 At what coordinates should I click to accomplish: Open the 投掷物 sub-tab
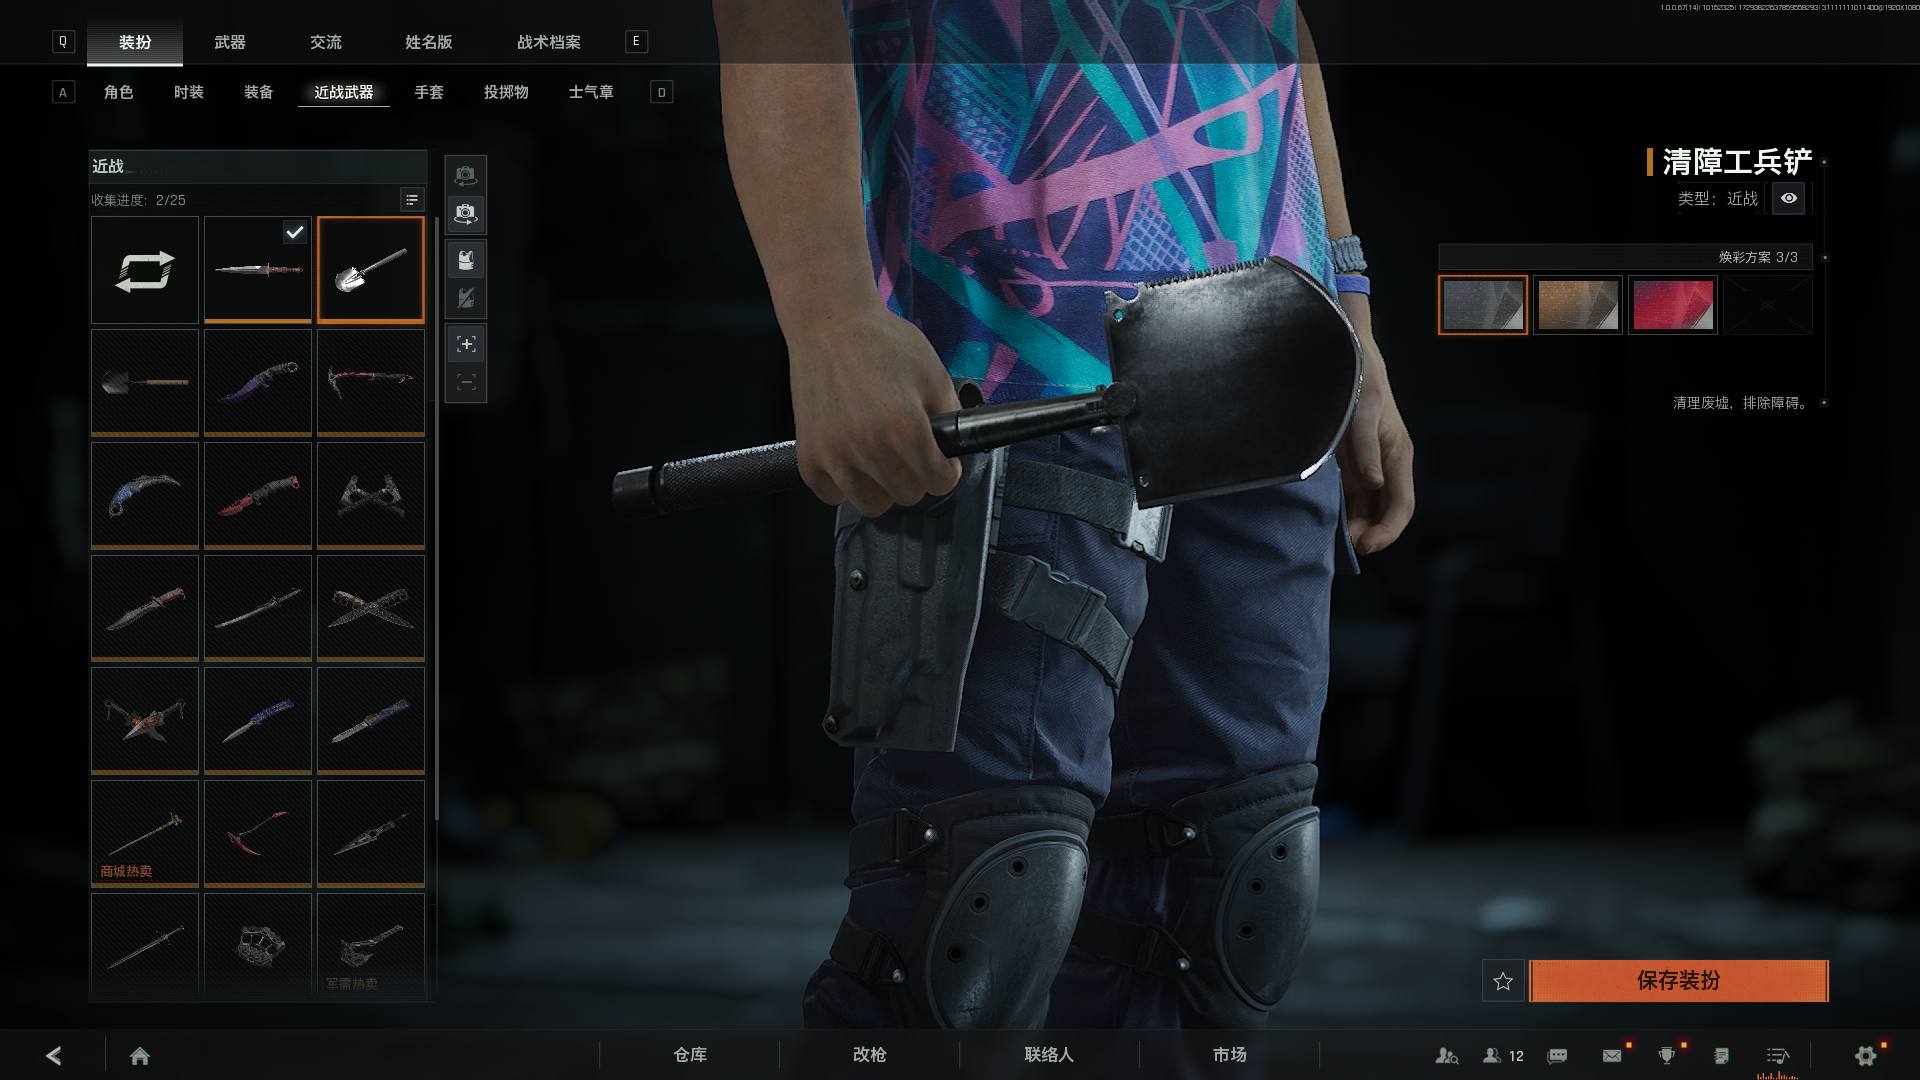[506, 92]
